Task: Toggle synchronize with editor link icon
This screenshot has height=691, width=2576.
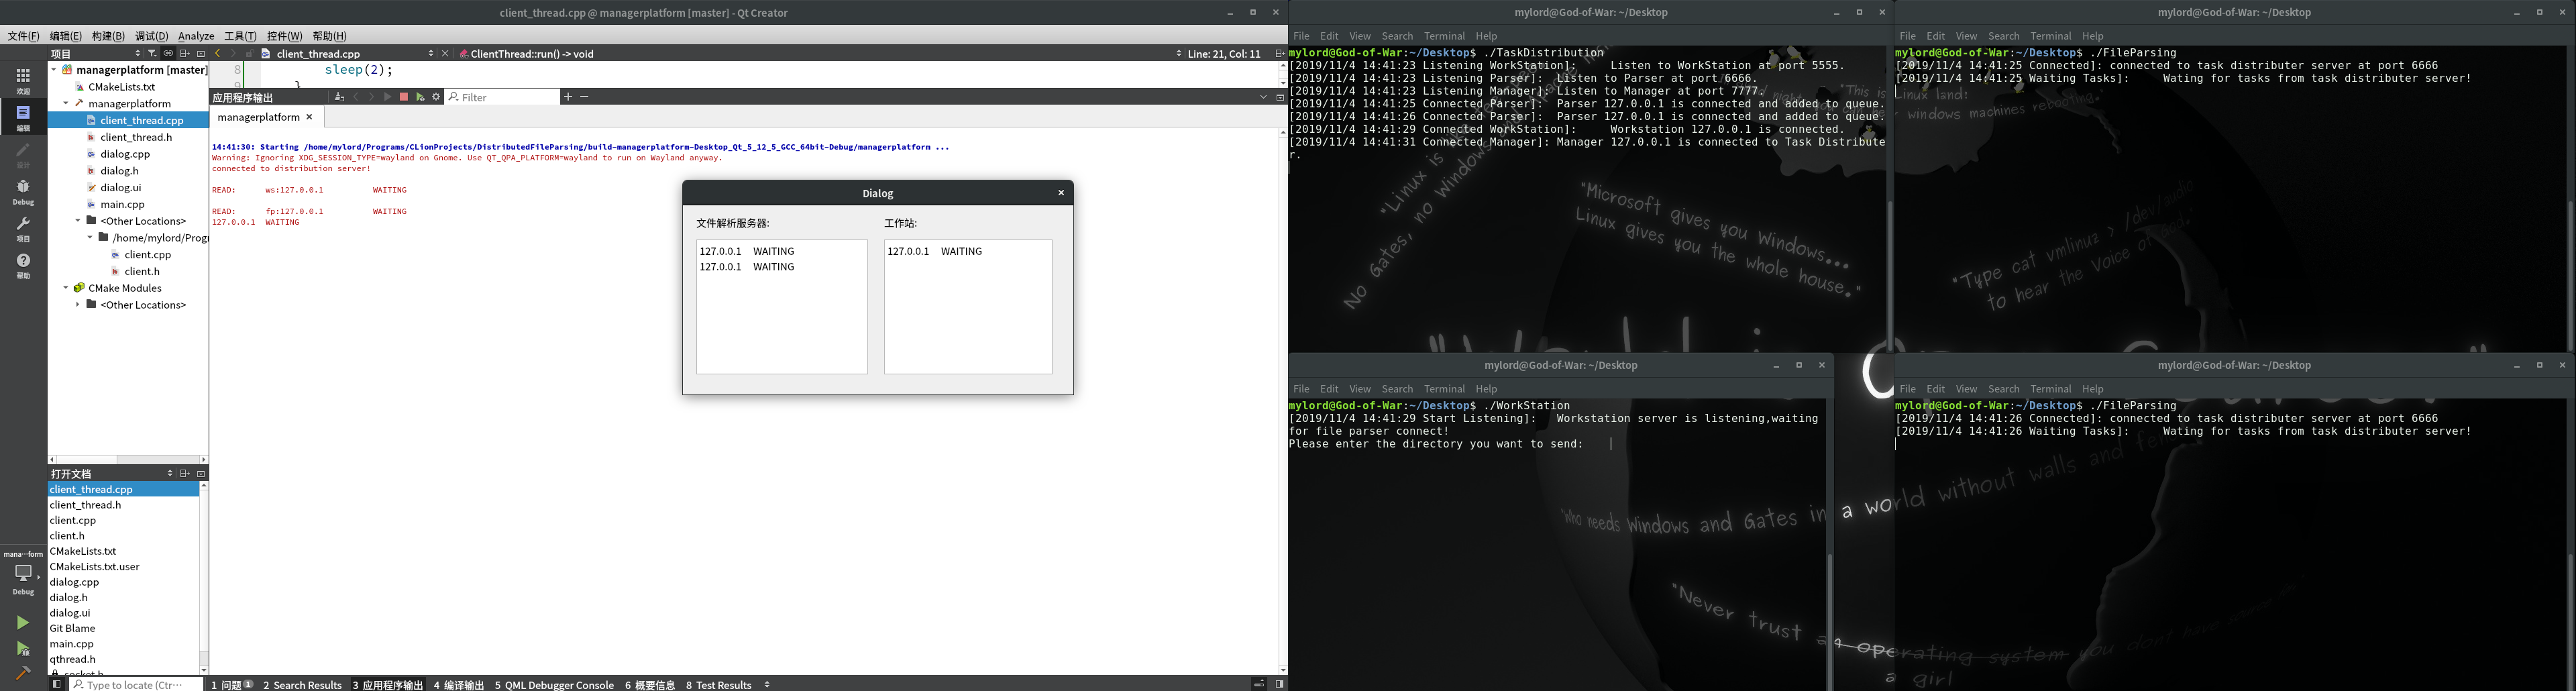Action: coord(168,53)
